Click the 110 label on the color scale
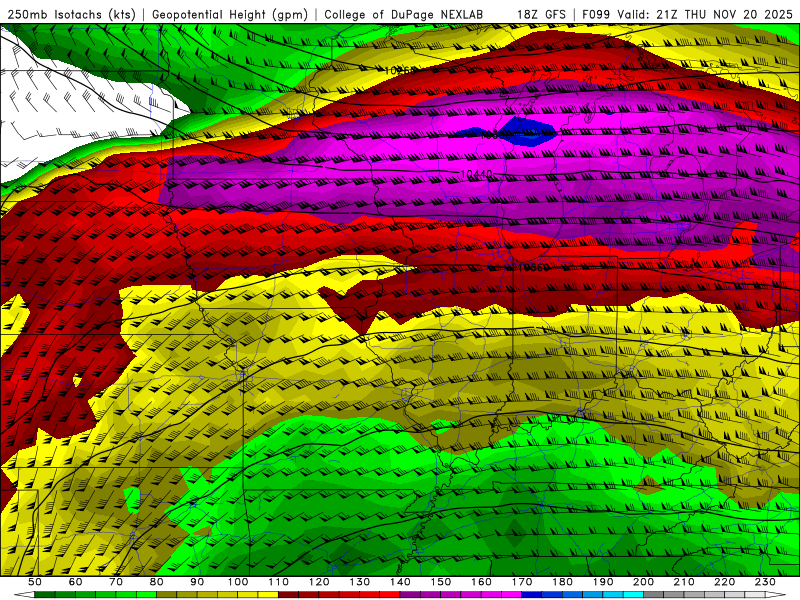Viewport: 800px width, 600px height. click(279, 582)
